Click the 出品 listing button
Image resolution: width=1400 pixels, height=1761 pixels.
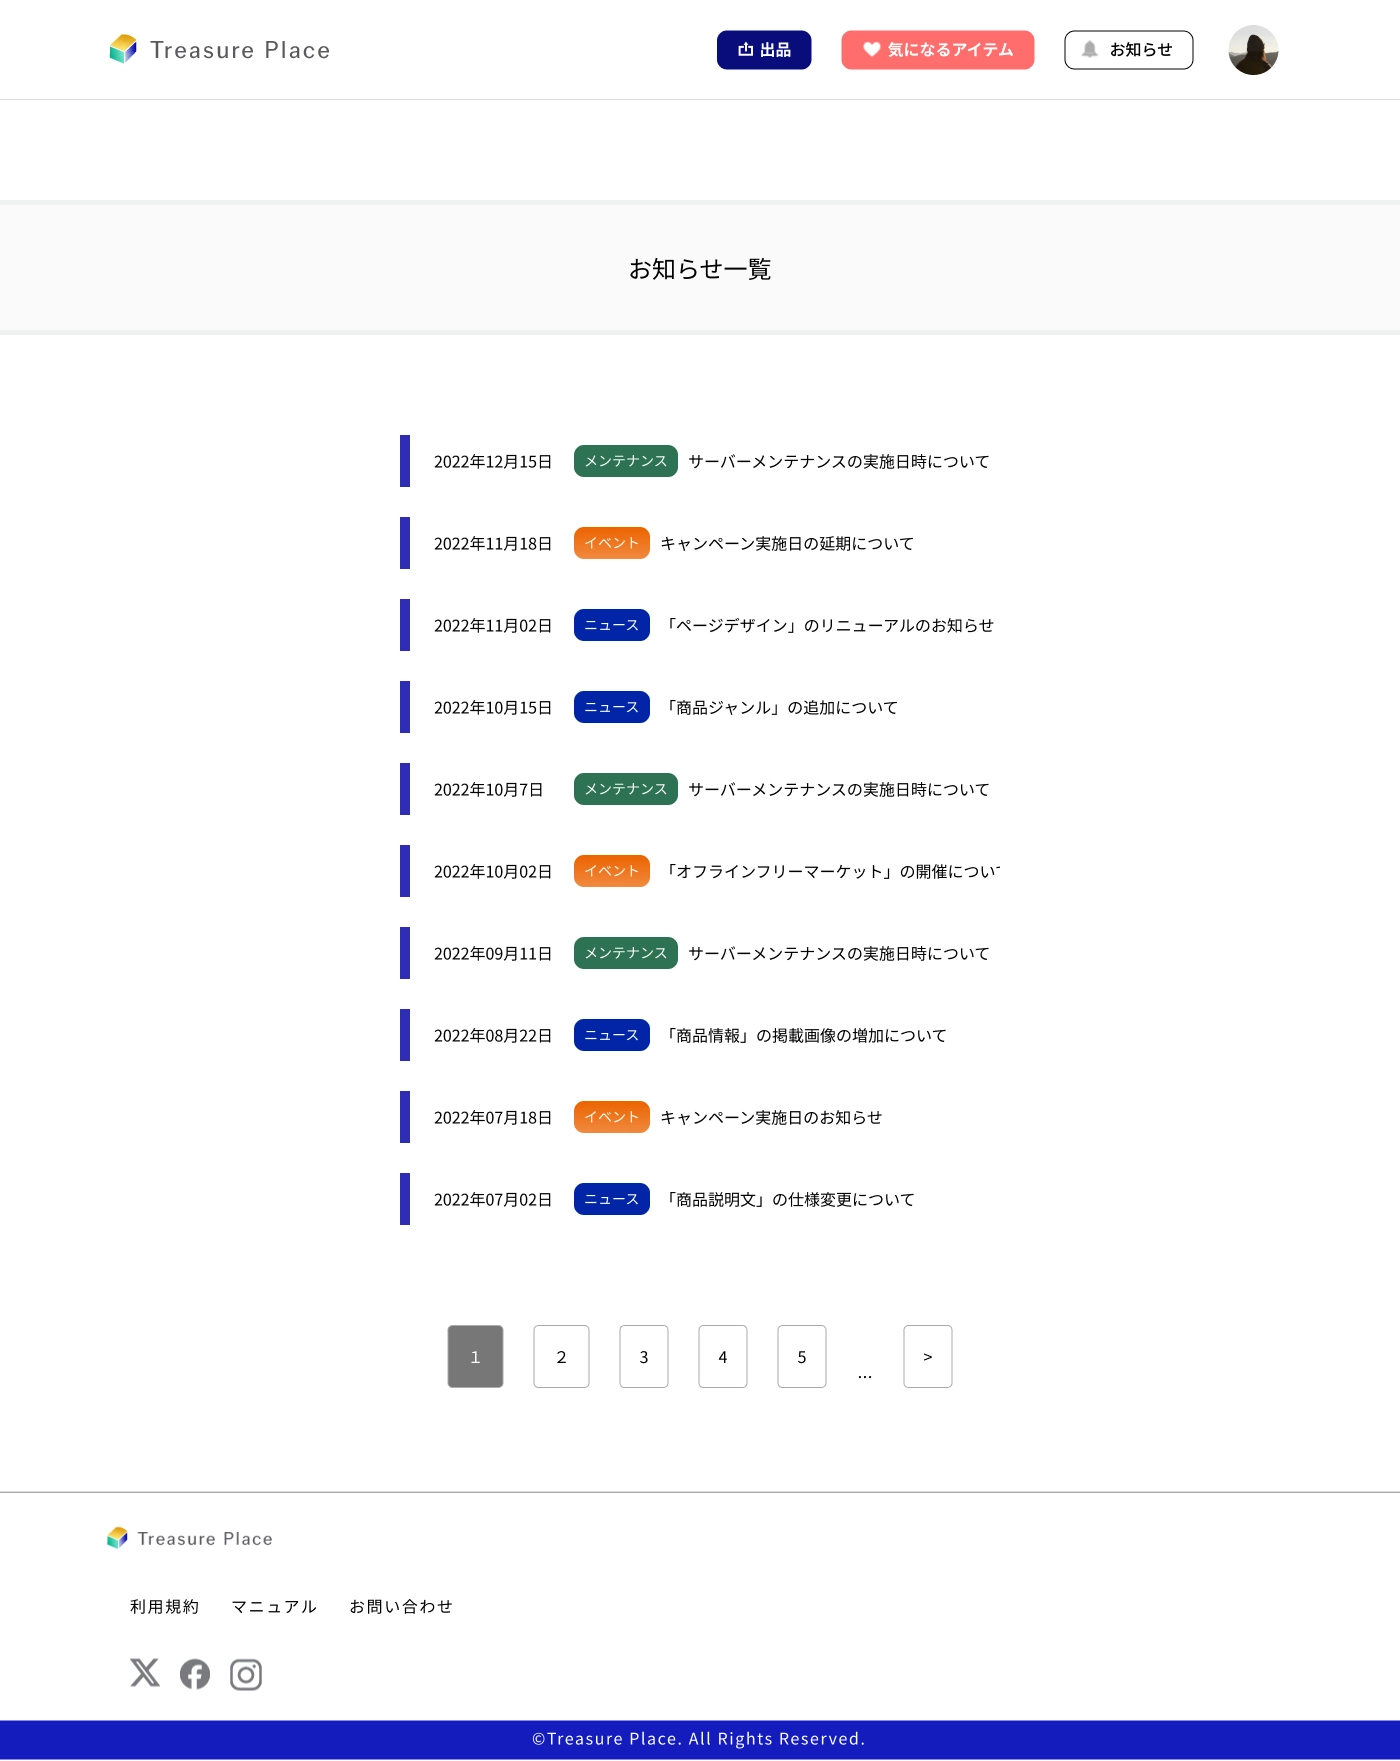(x=764, y=50)
